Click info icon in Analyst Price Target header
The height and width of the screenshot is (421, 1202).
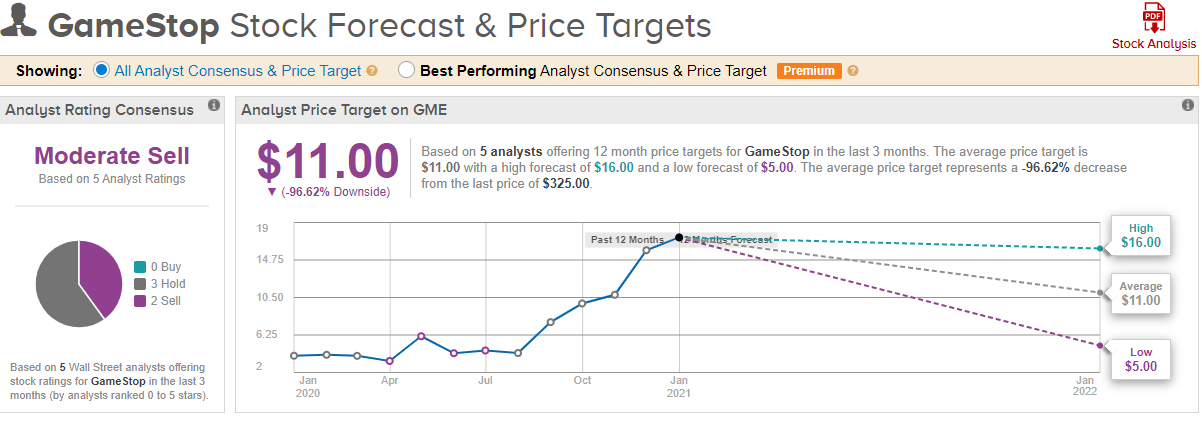1187,105
